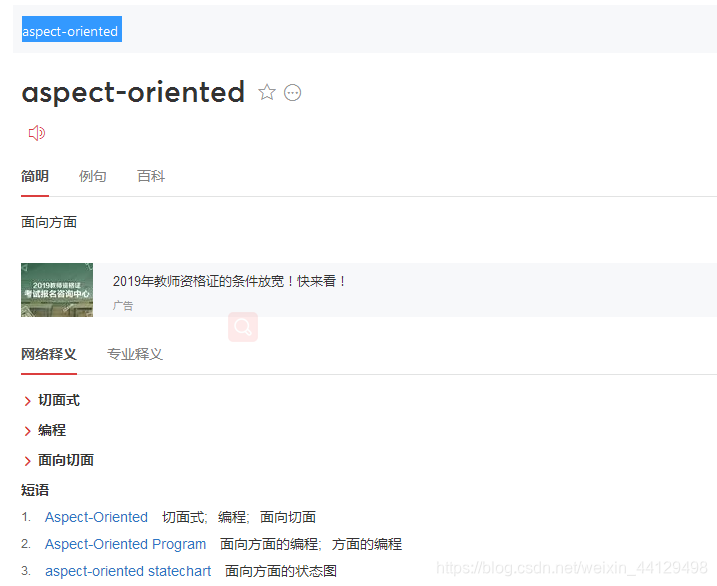The image size is (717, 586).
Task: Play pronunciation with the red speaker icon
Action: (37, 133)
